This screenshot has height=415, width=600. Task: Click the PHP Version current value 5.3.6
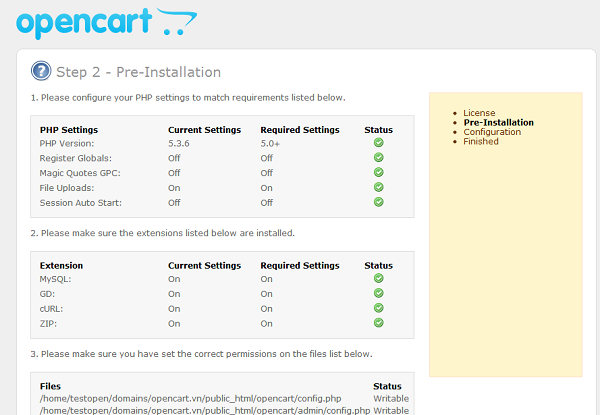180,144
